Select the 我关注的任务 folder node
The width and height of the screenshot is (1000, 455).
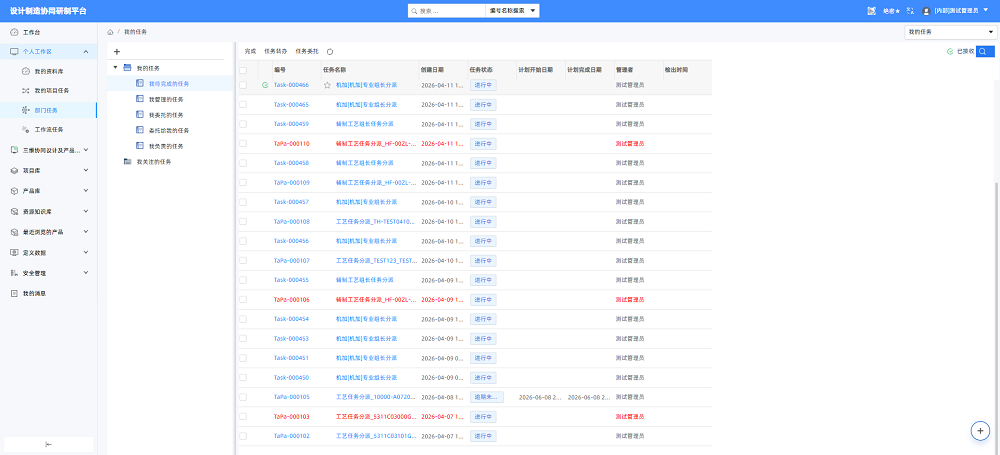pyautogui.click(x=154, y=161)
